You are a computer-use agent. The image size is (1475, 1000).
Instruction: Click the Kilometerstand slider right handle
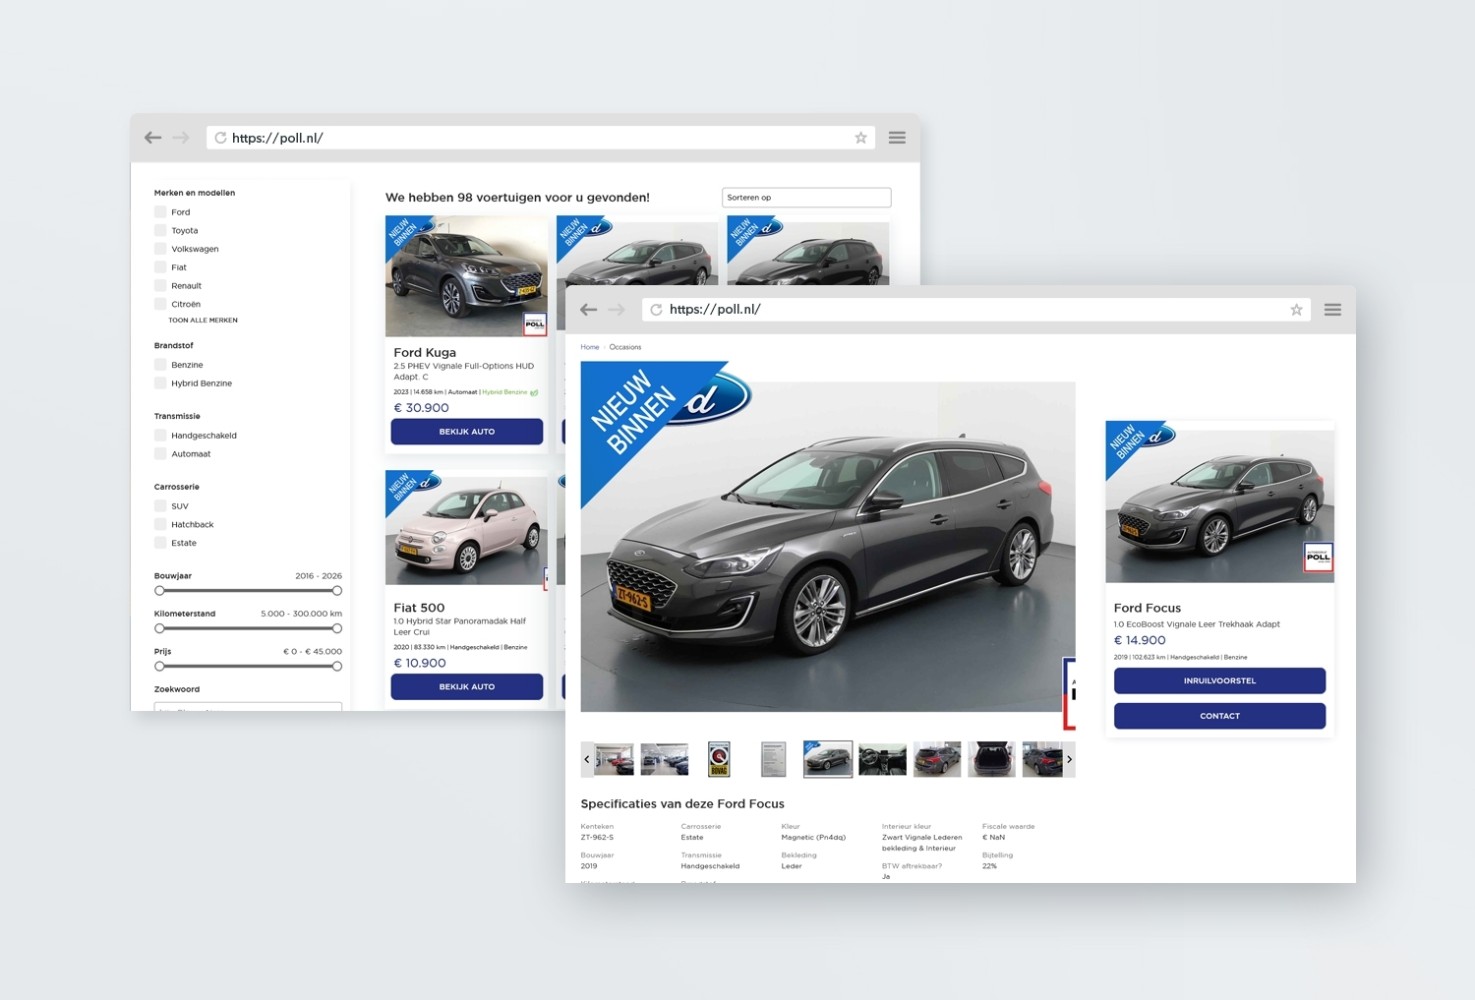pyautogui.click(x=337, y=629)
